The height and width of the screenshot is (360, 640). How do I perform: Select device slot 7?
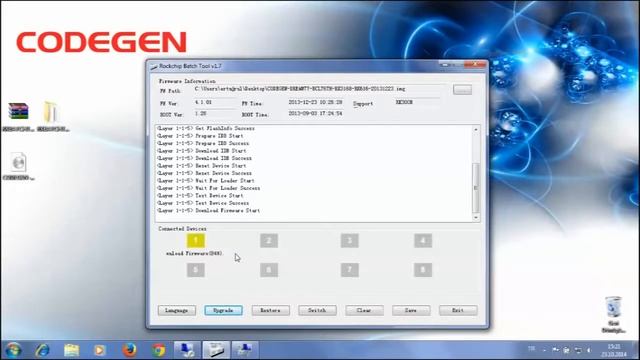pos(350,270)
